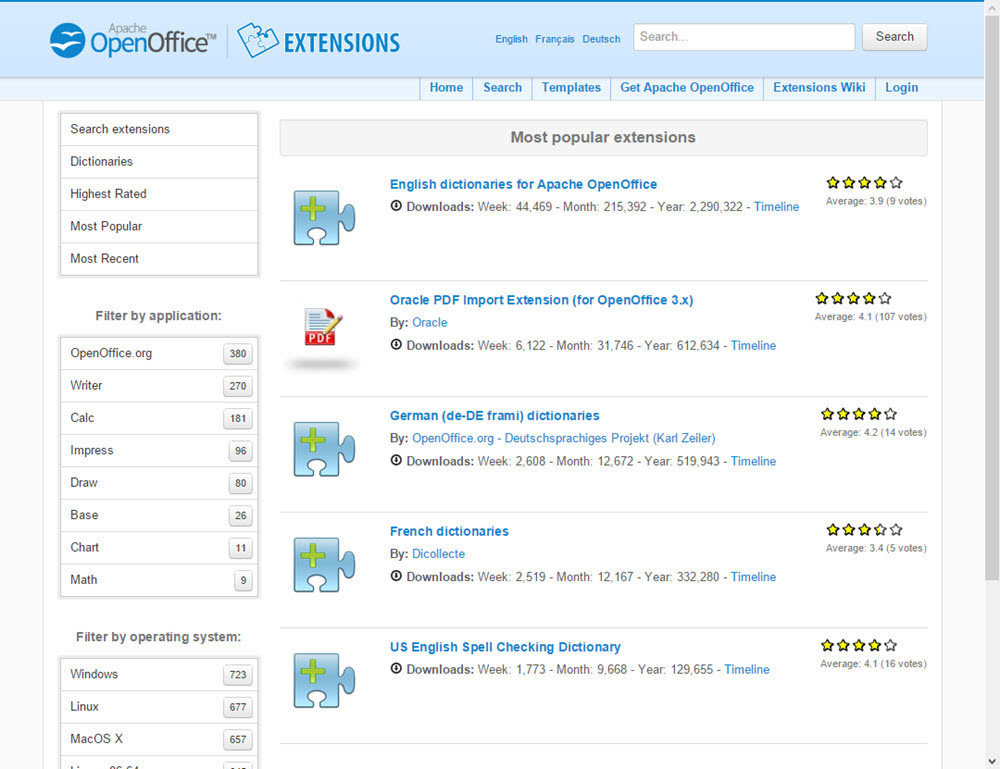Open Timeline for US English Spell Checking

(x=747, y=670)
